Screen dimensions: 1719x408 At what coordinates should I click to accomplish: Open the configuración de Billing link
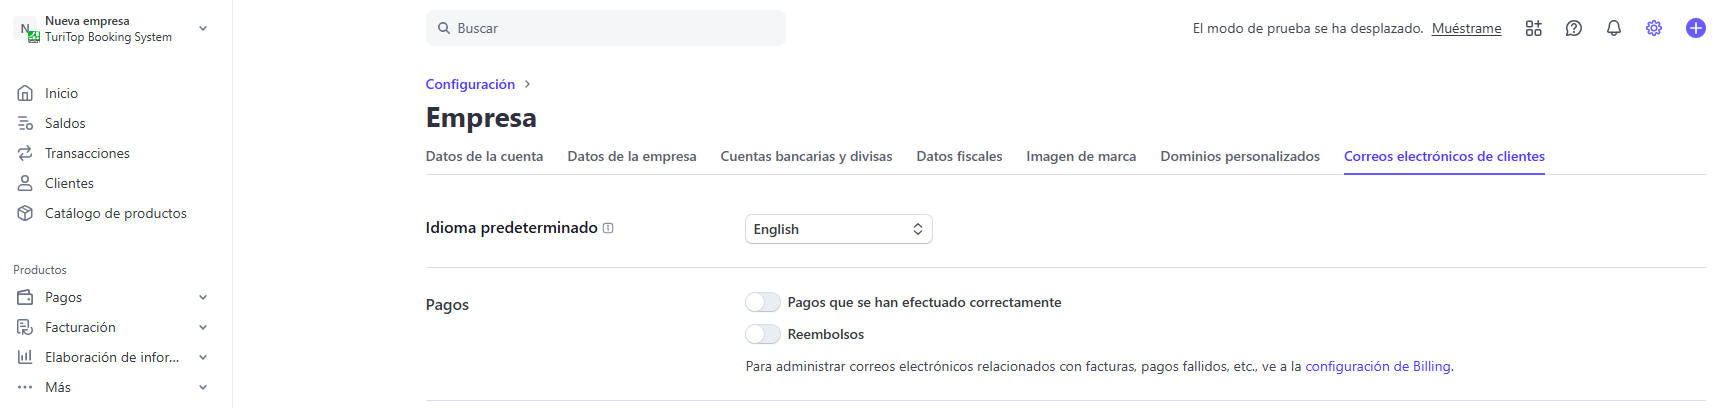[x=1378, y=366]
